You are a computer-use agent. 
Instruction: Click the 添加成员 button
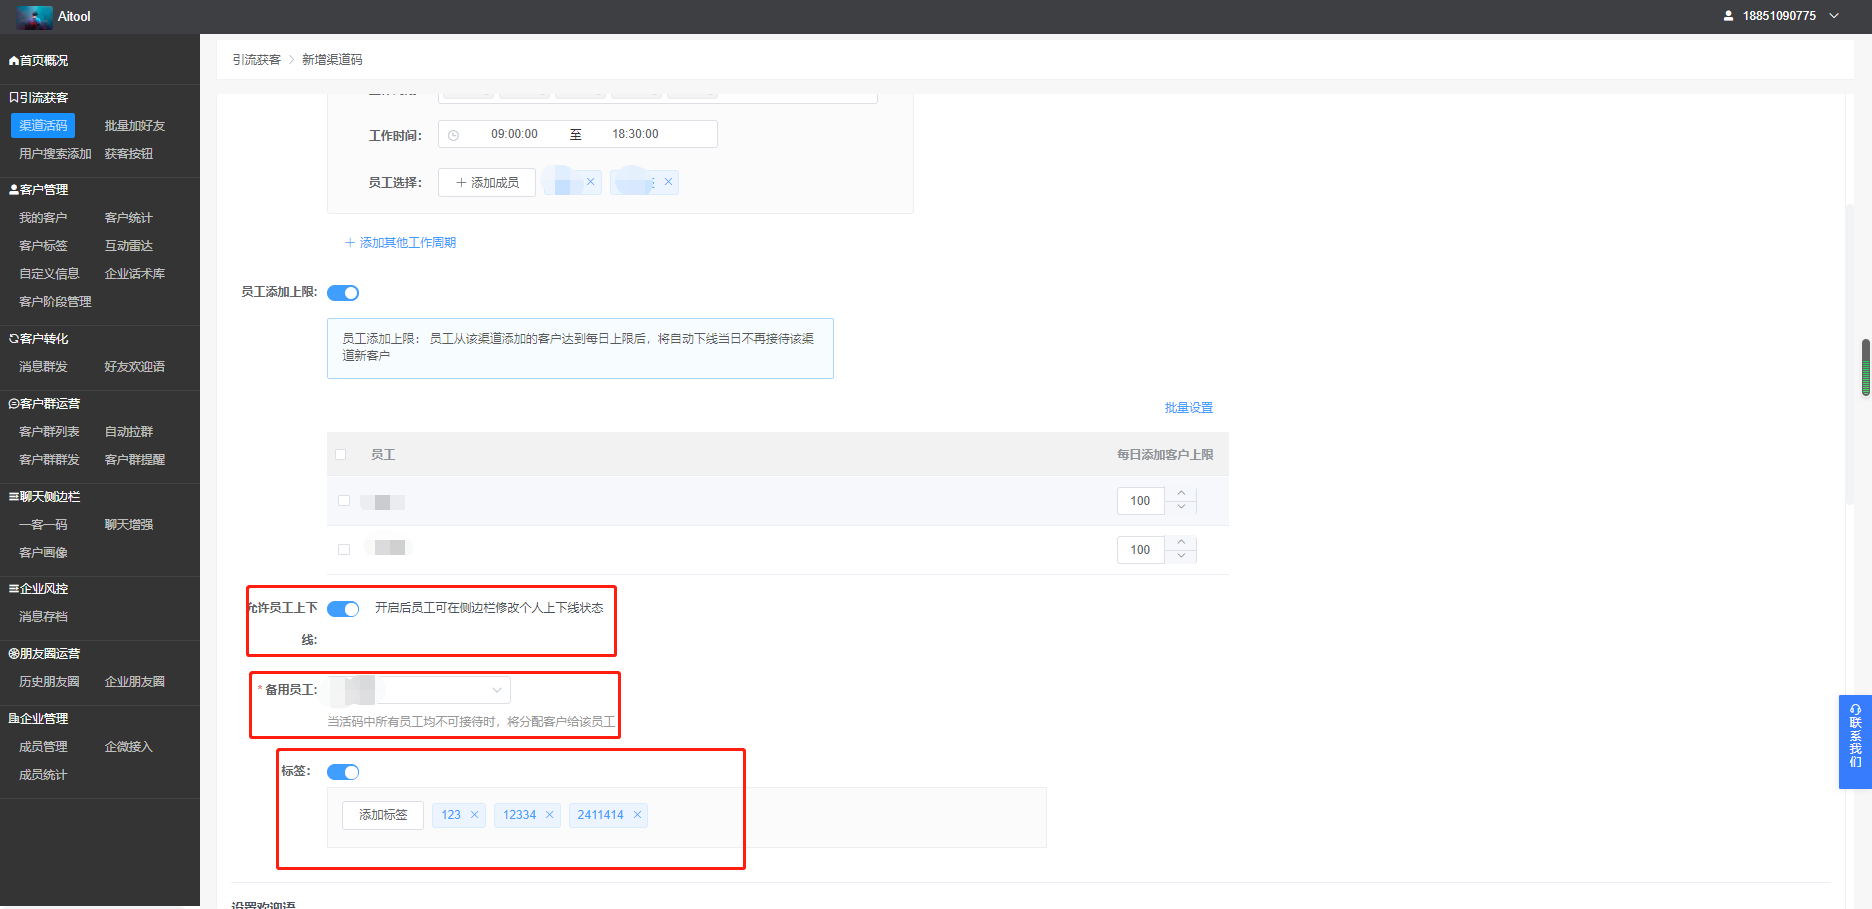click(x=487, y=183)
